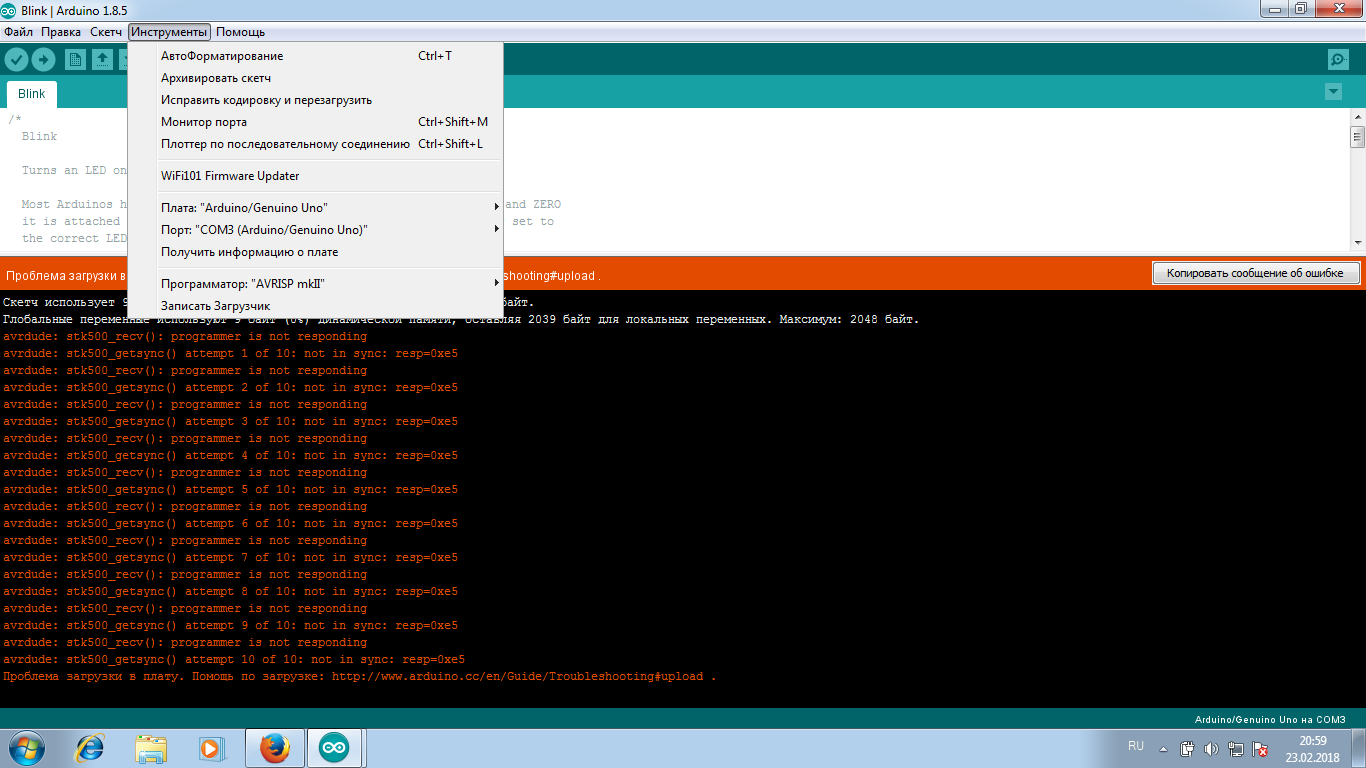
Task: Click the Action Center flag tray icon
Action: click(x=1261, y=748)
